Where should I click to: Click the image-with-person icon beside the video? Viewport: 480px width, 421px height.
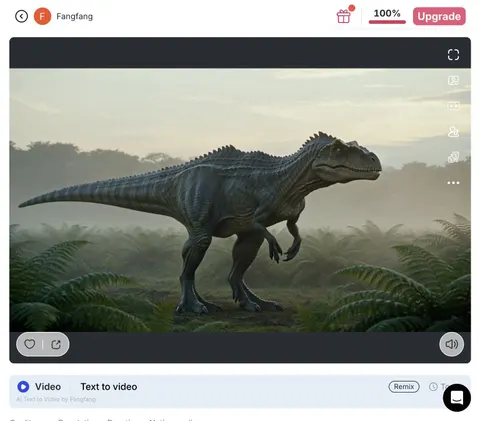[453, 80]
